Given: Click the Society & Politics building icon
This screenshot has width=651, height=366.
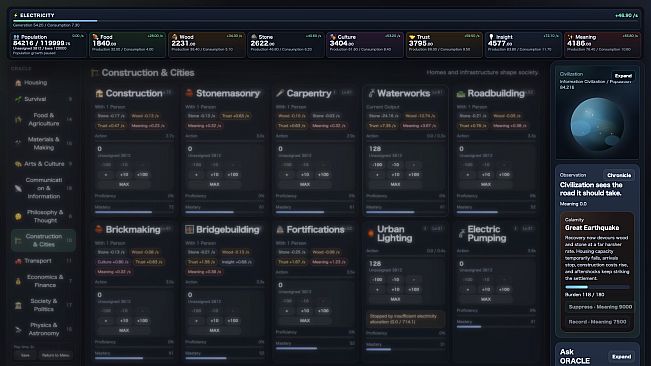Looking at the screenshot, I should (x=18, y=305).
